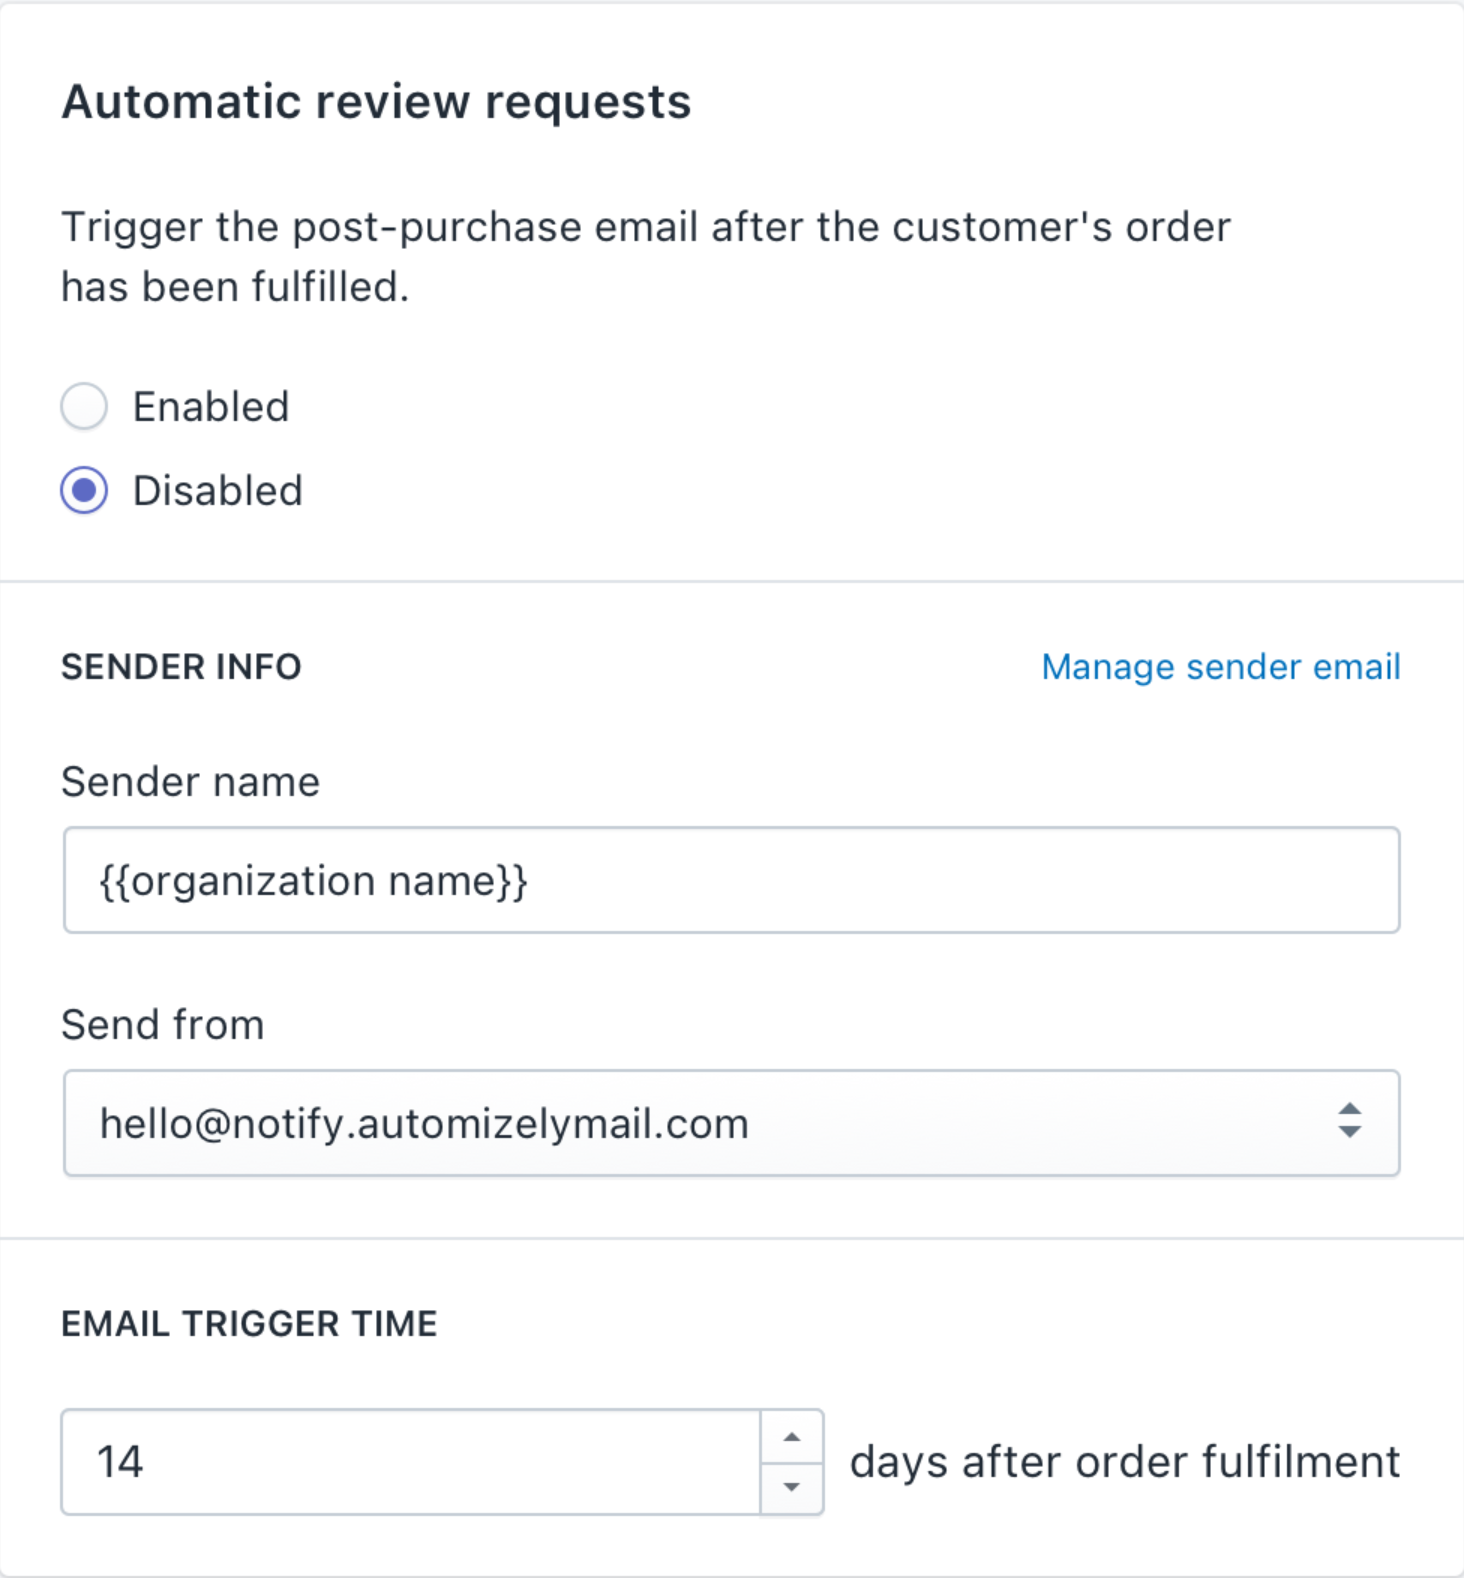This screenshot has width=1464, height=1578.
Task: Click the "Disabled" option label text
Action: coord(217,491)
